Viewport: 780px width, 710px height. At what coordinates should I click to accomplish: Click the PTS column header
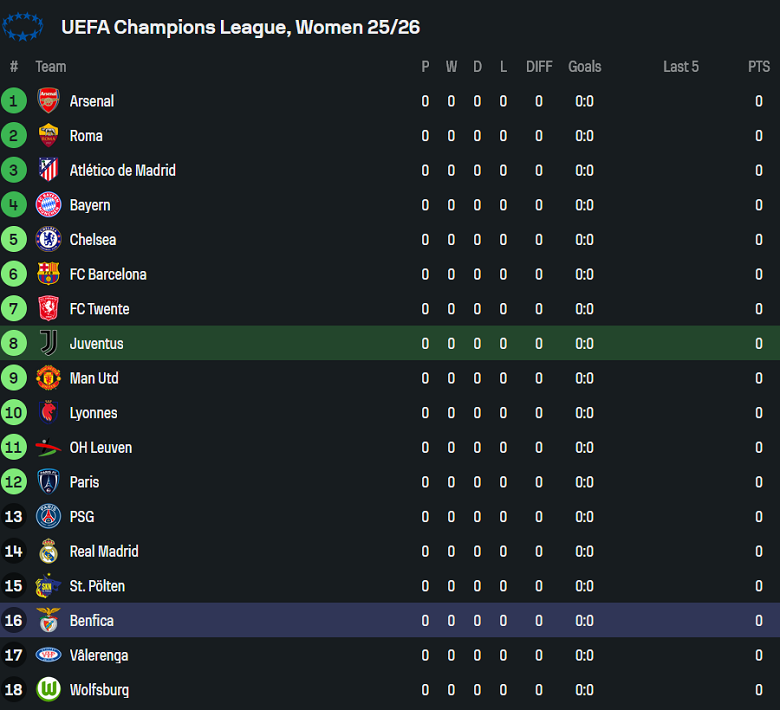tap(759, 67)
